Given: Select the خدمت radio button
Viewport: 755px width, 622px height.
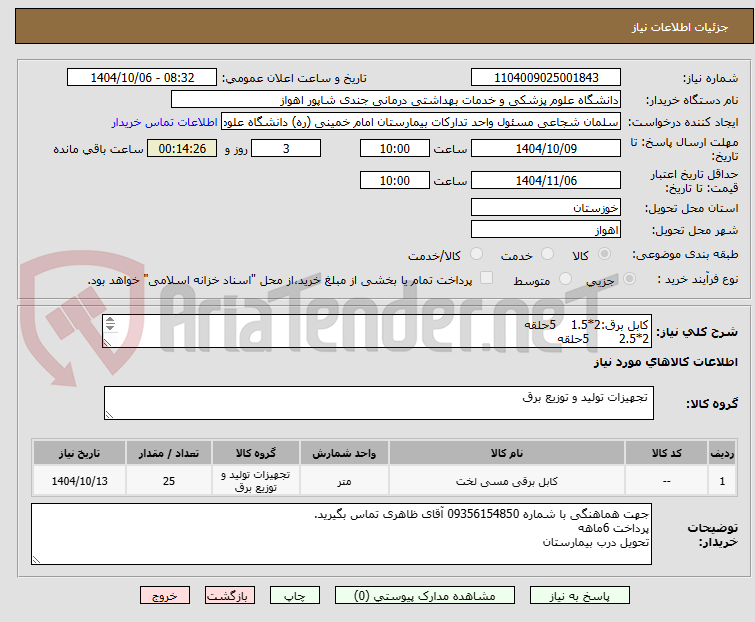Looking at the screenshot, I should (x=547, y=254).
